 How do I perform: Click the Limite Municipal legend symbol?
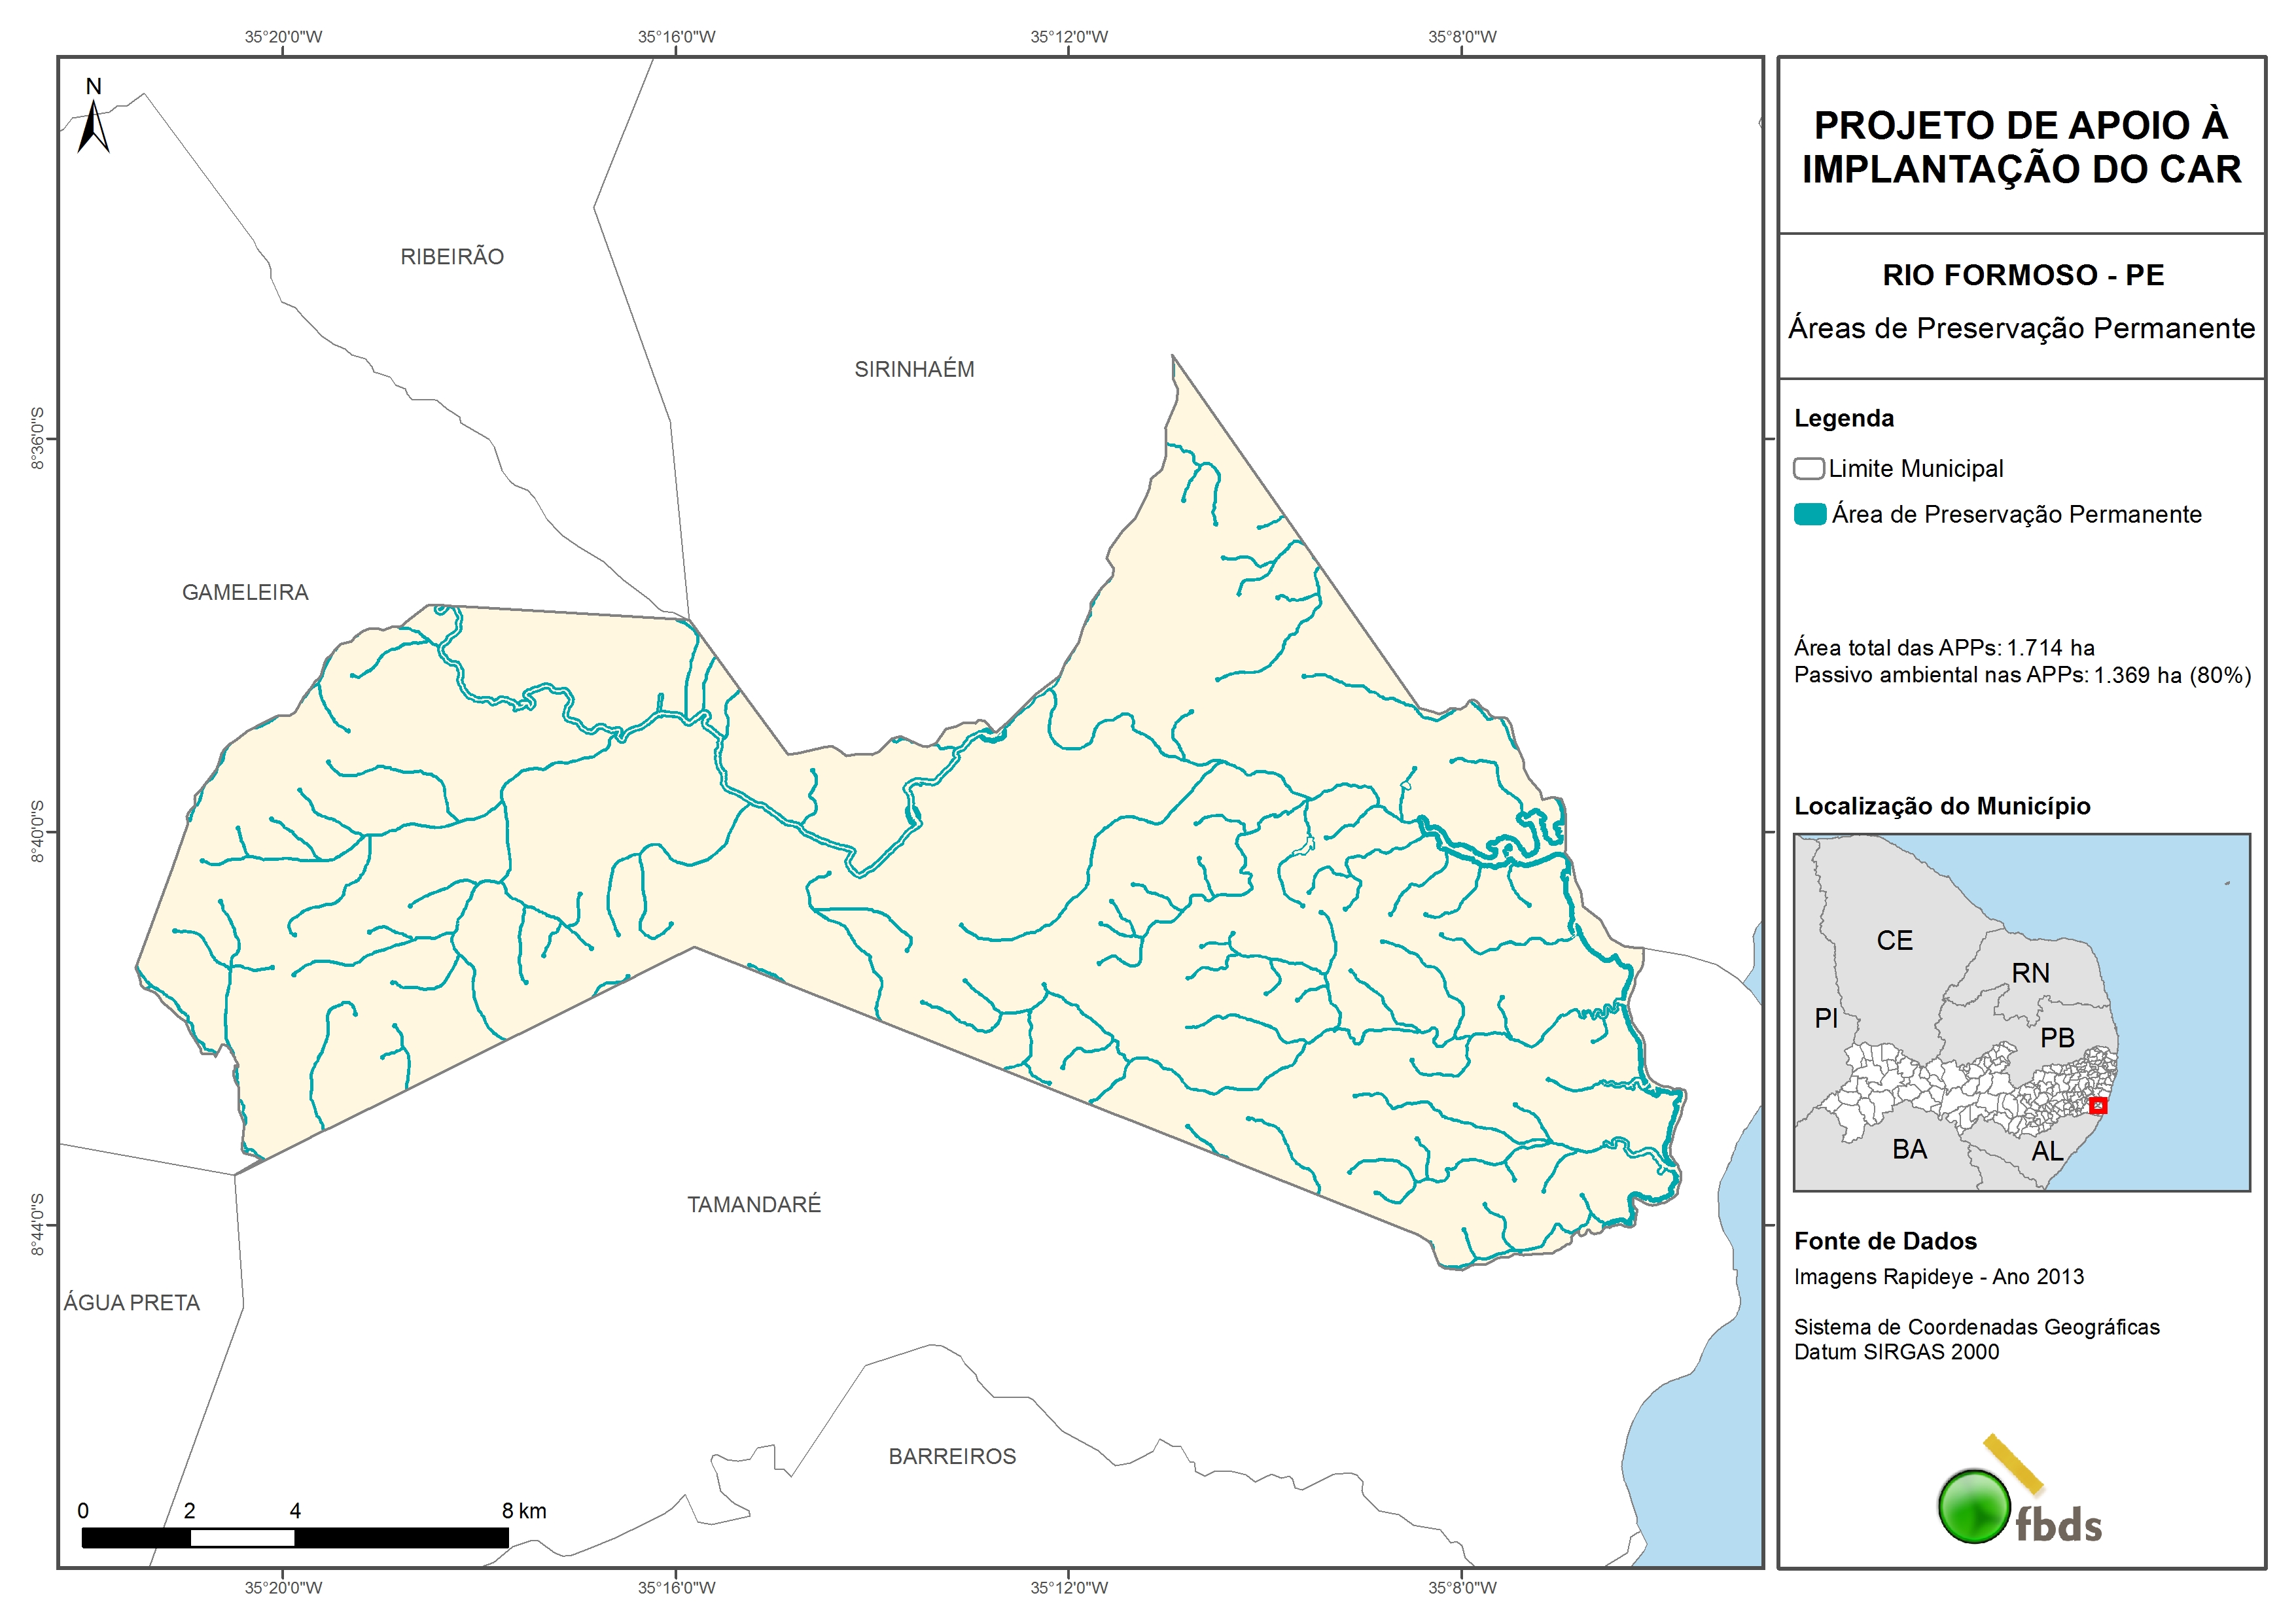(1808, 468)
